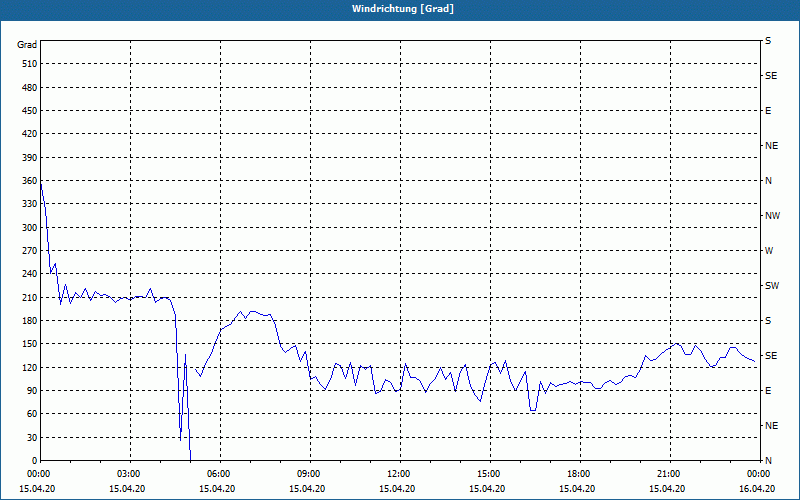The image size is (800, 500).
Task: Click the 120 degree axis label
Action: (30, 367)
